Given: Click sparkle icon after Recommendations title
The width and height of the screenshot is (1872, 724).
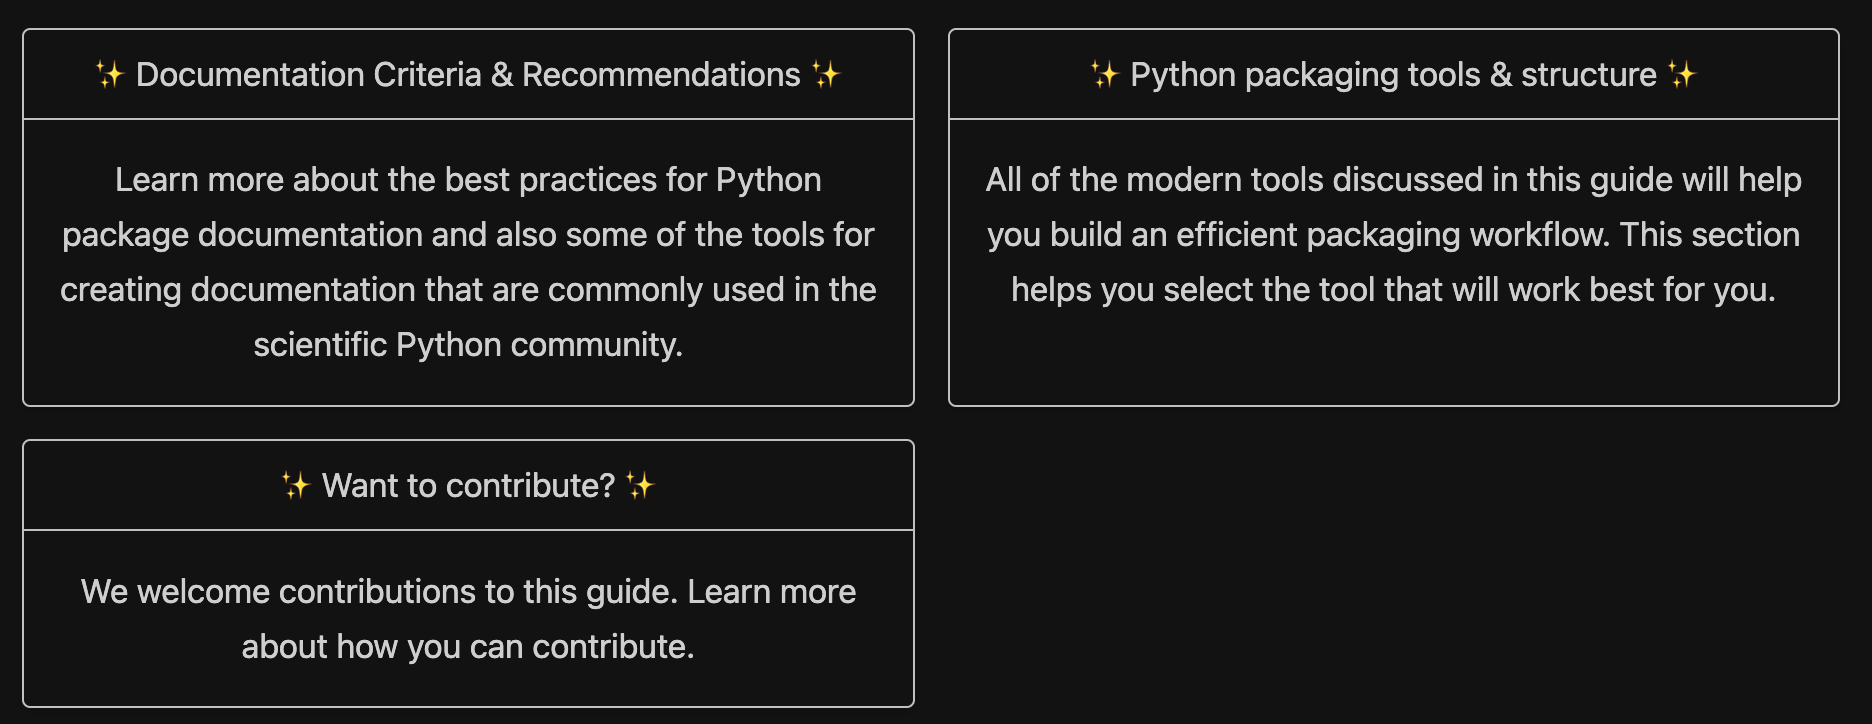Looking at the screenshot, I should (826, 74).
